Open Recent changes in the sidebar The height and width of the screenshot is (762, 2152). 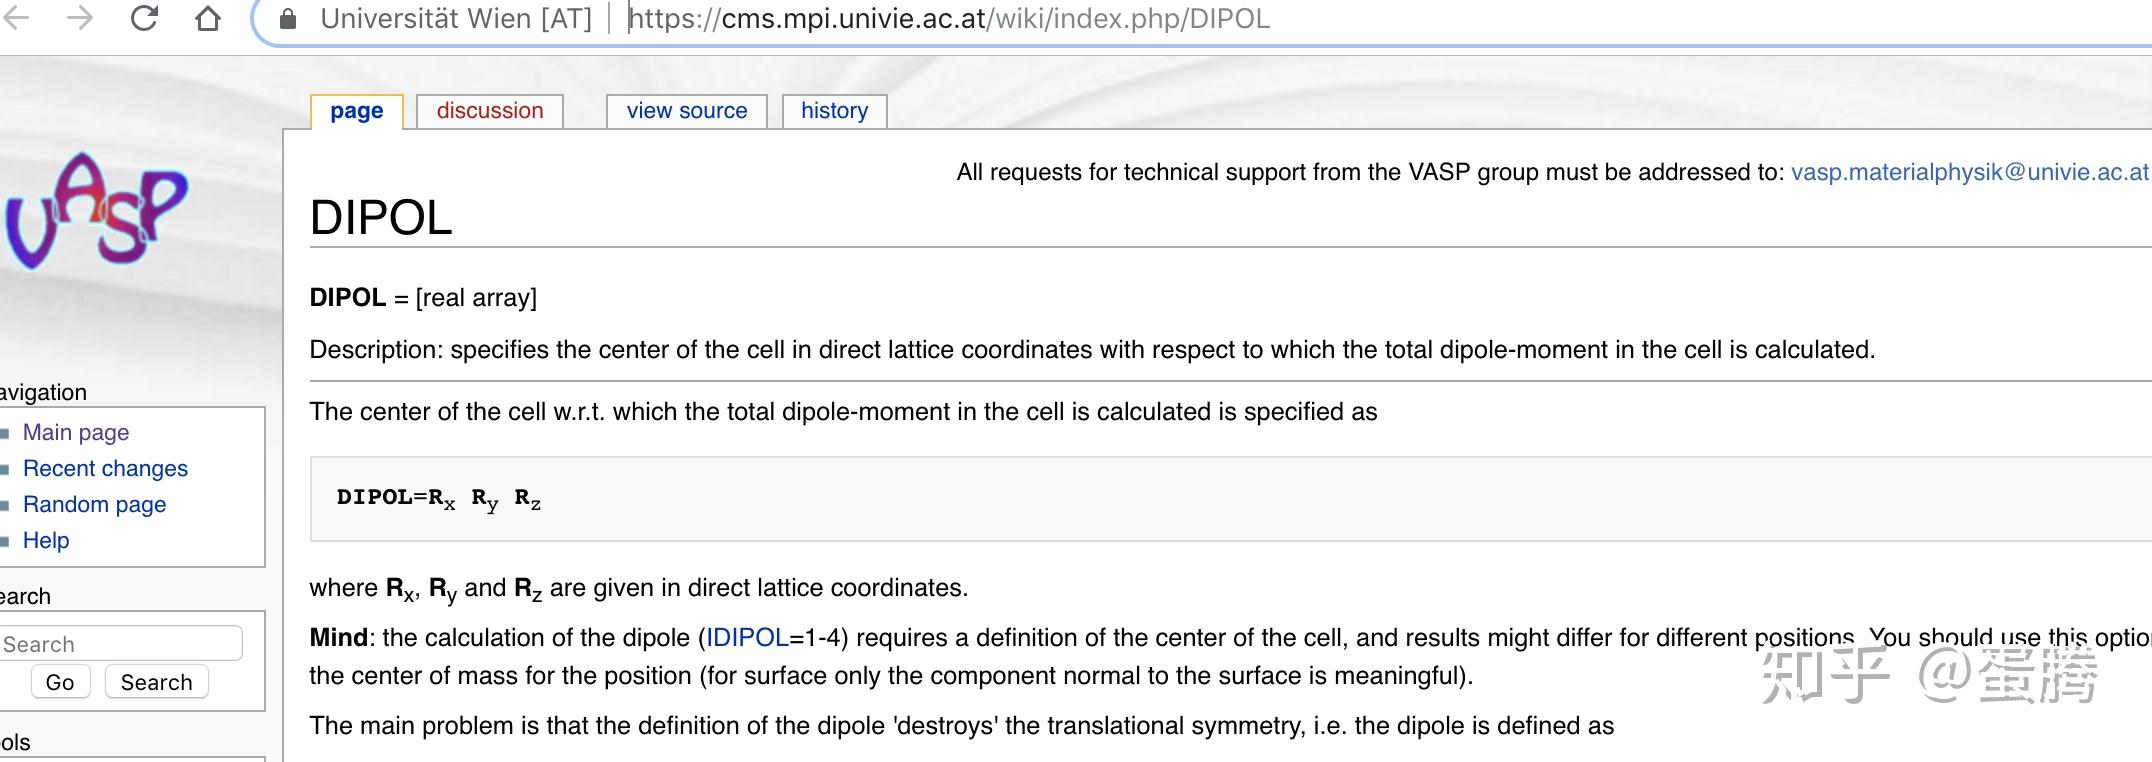(x=105, y=468)
